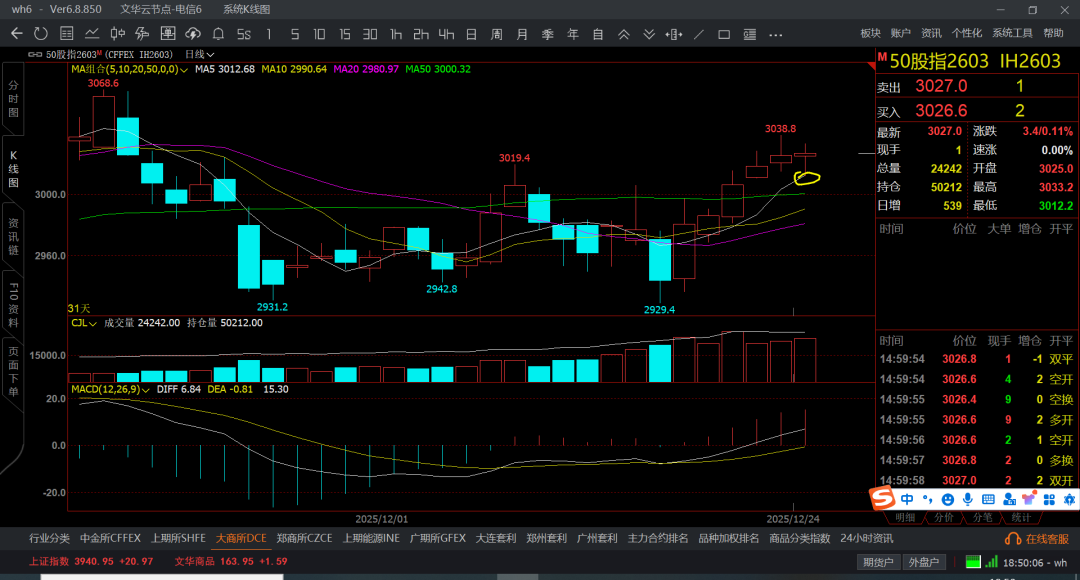
Task: Select the 1h period
Action: [x=395, y=34]
